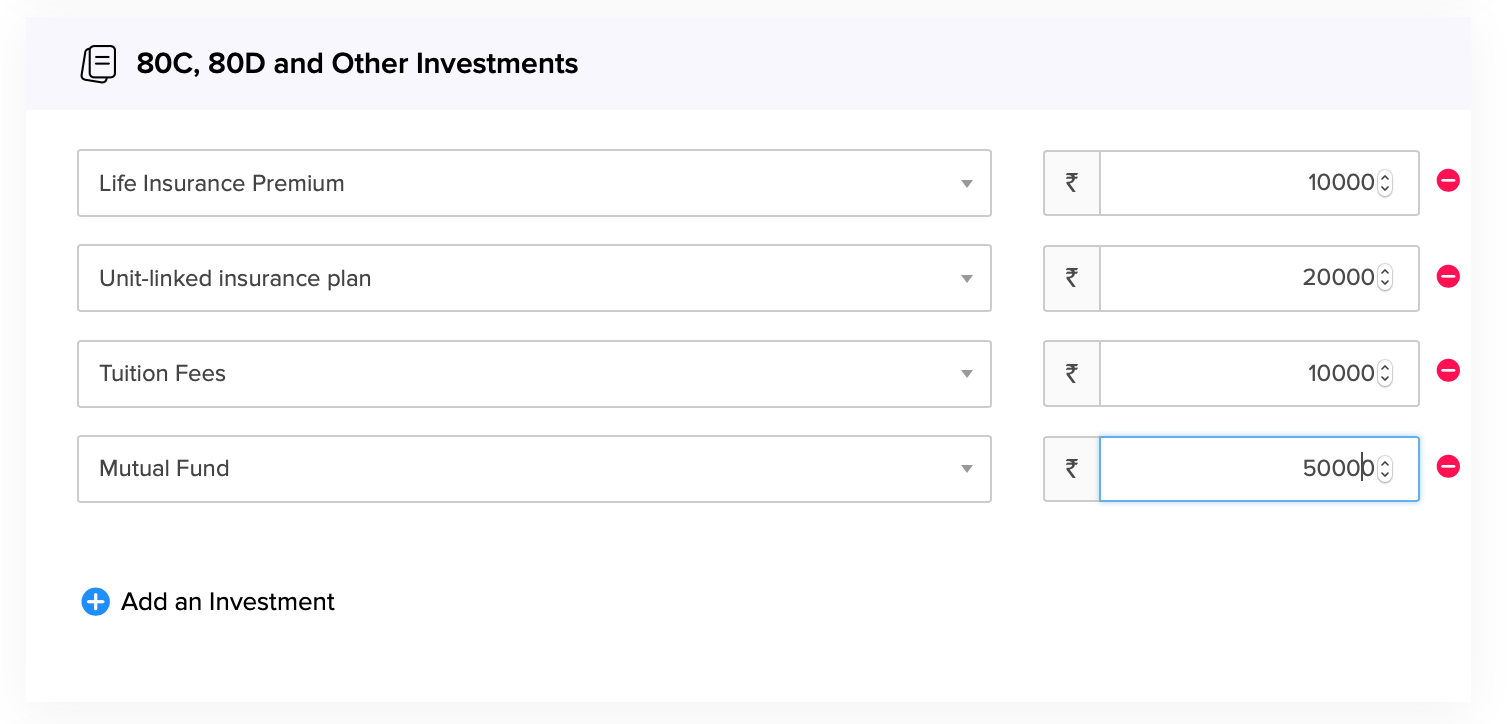
Task: Open the Life Insurance Premium dropdown
Action: [x=534, y=183]
